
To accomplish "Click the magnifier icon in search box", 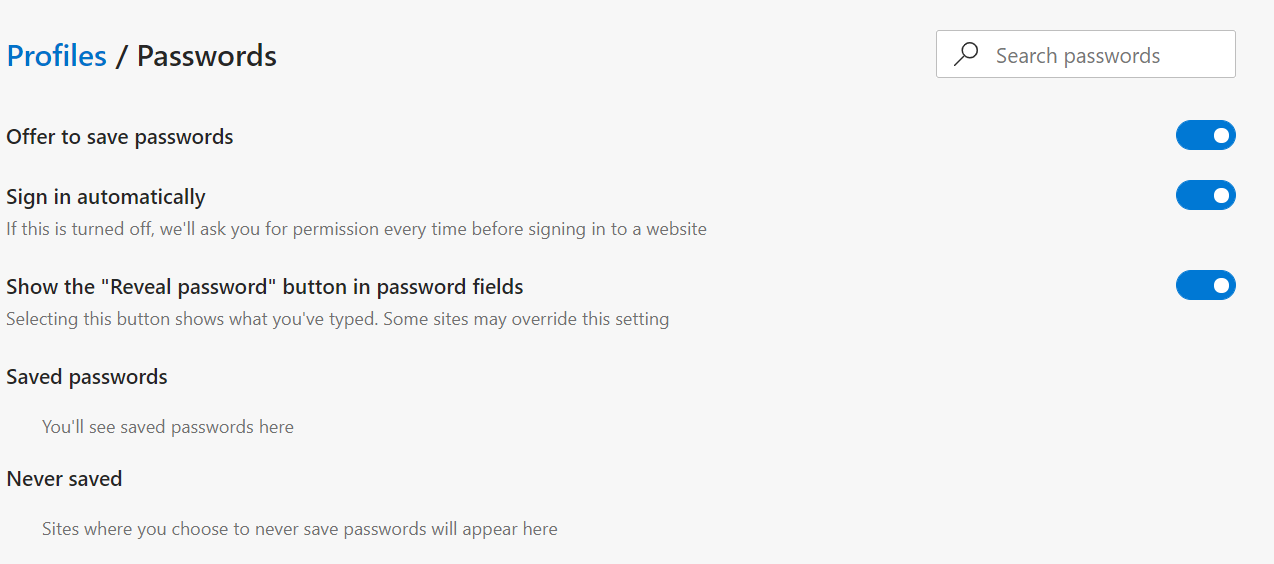I will click(966, 55).
